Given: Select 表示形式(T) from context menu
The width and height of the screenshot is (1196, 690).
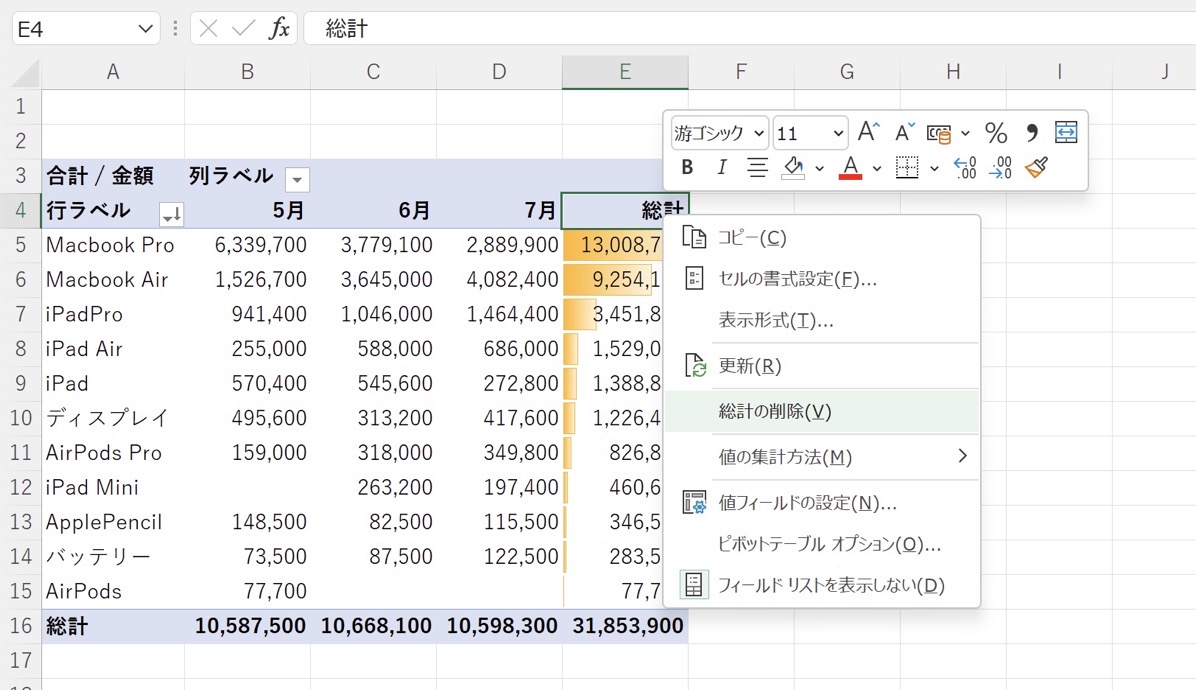Looking at the screenshot, I should click(x=821, y=319).
